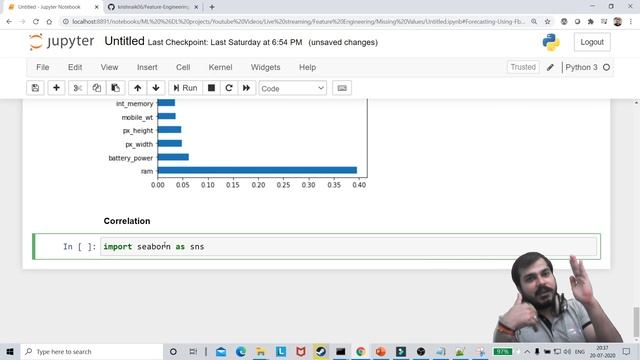Open the Mail app on taskbar
640x360 pixels.
click(221, 351)
